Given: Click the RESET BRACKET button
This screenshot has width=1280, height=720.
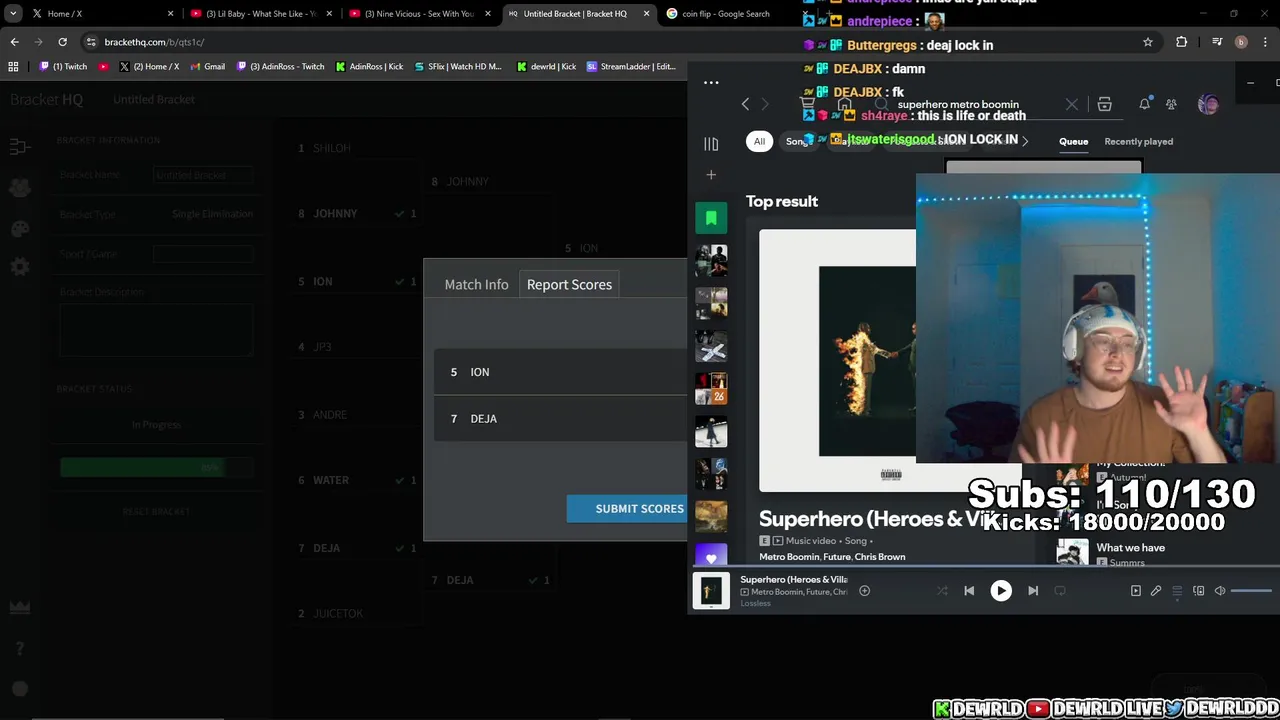Looking at the screenshot, I should click(156, 511).
